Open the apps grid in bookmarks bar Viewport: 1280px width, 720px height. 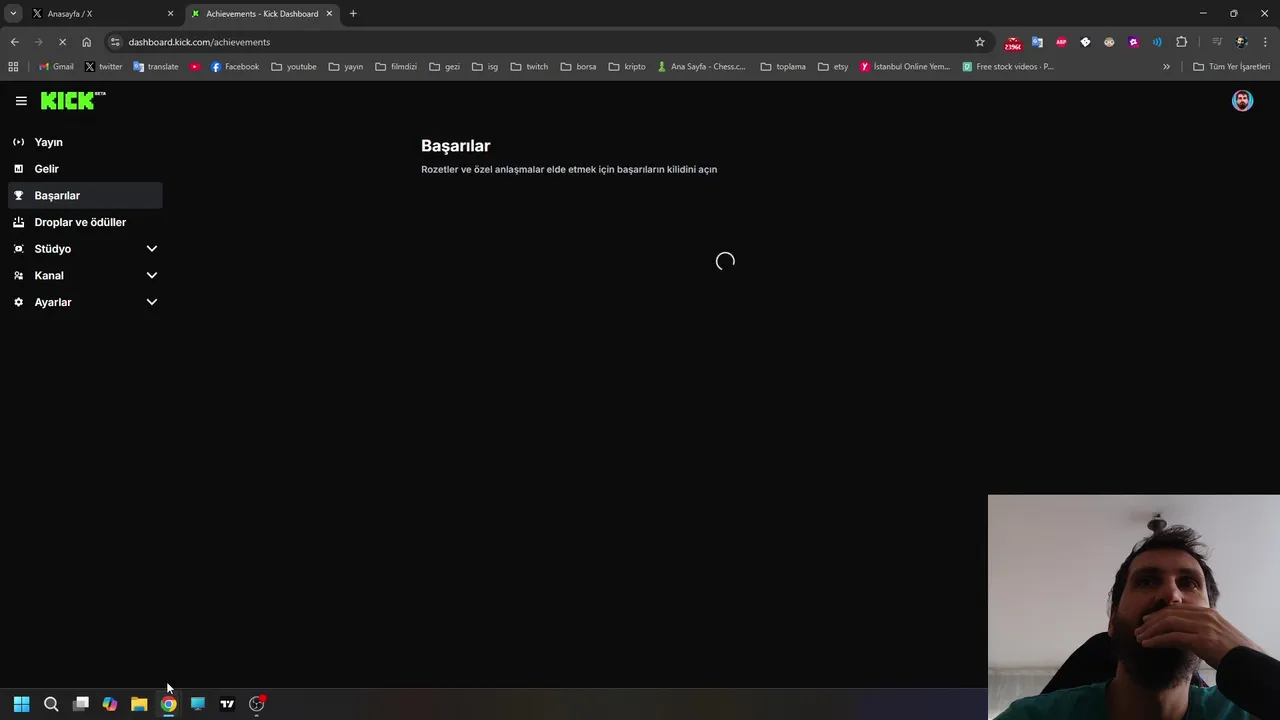pyautogui.click(x=13, y=67)
